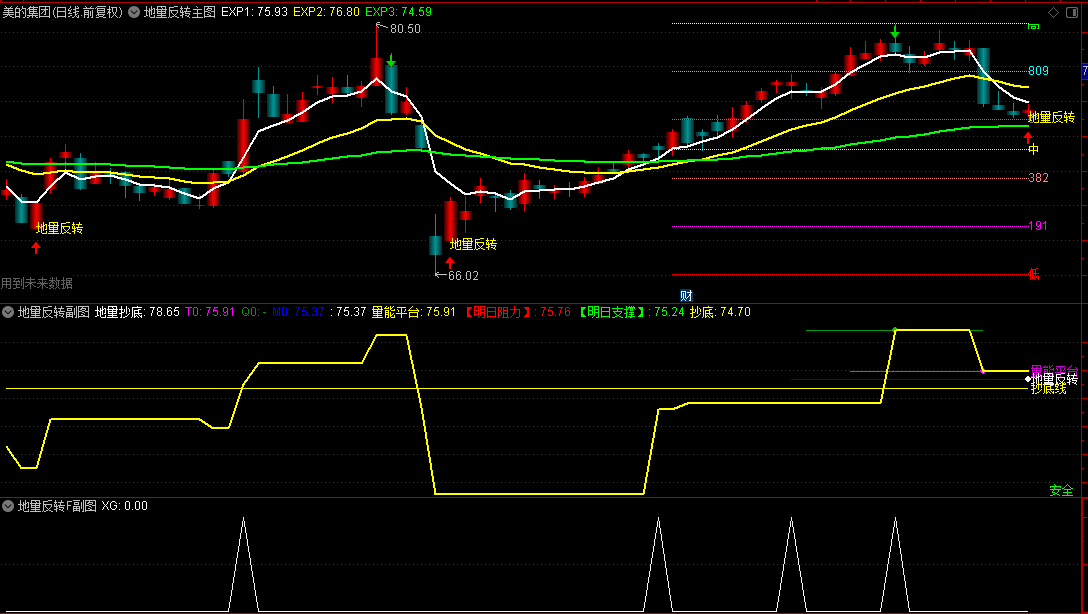The height and width of the screenshot is (614, 1088).
Task: Click the white diamond marker beside 地量反转
Action: pos(1028,379)
